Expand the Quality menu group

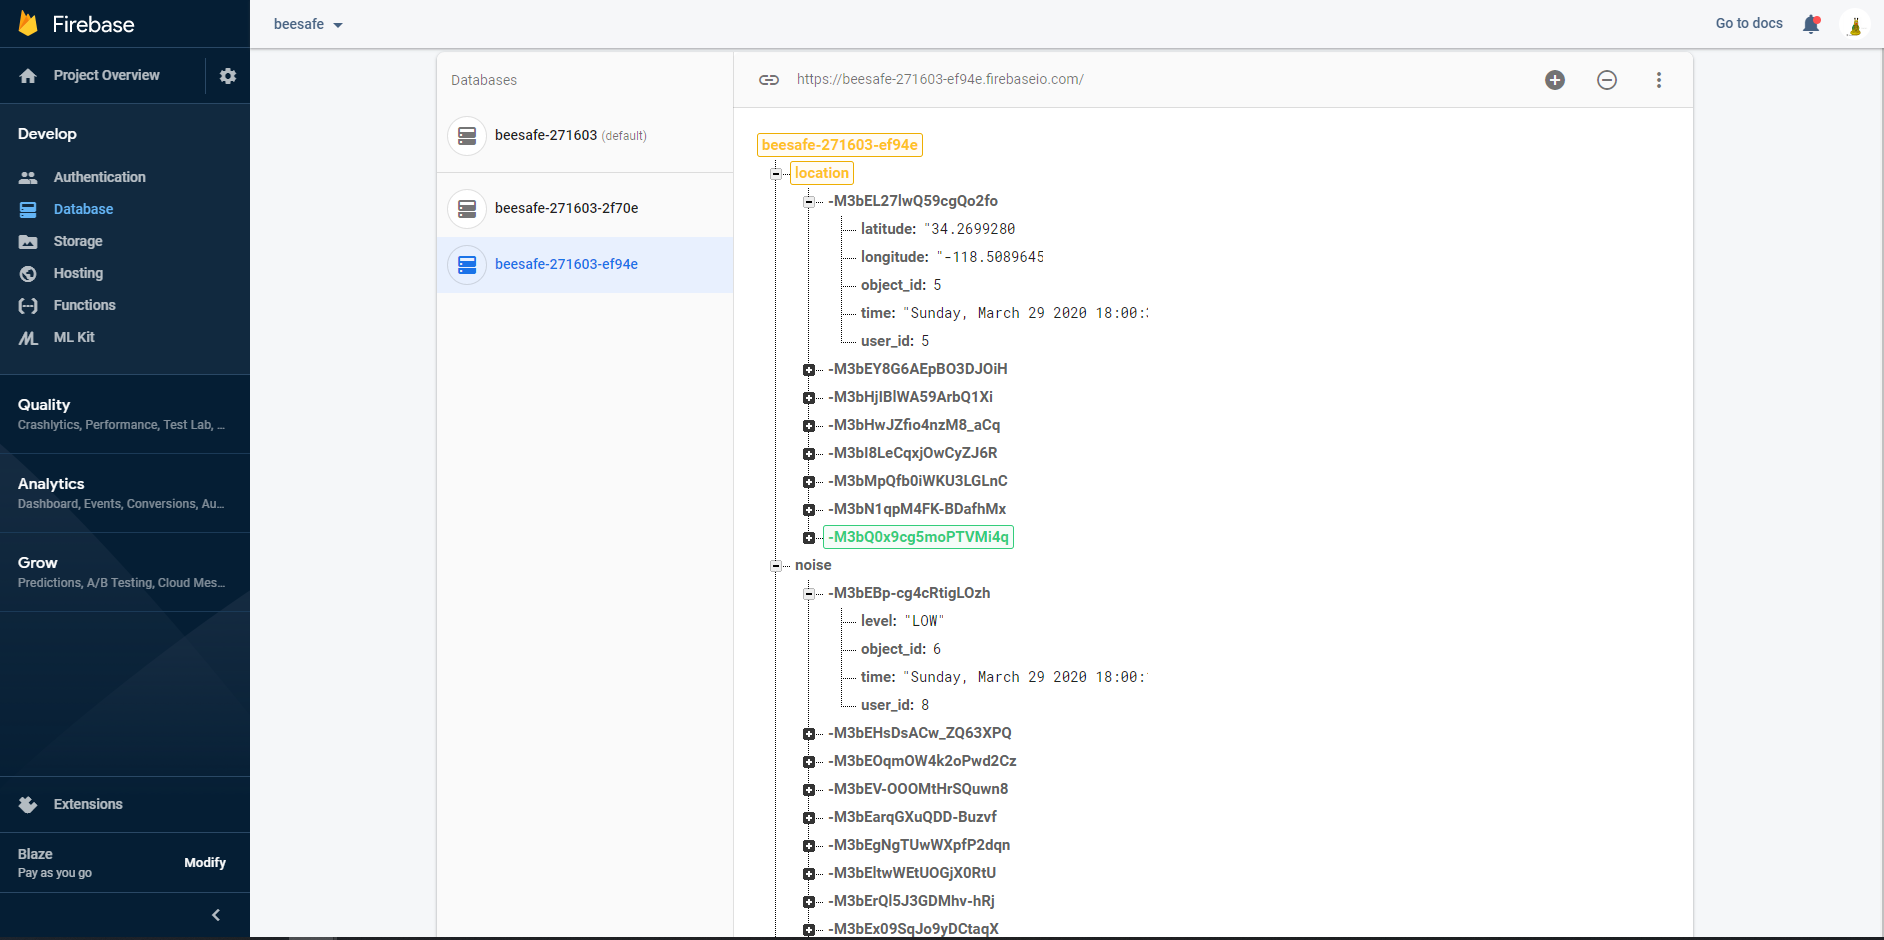(x=125, y=414)
